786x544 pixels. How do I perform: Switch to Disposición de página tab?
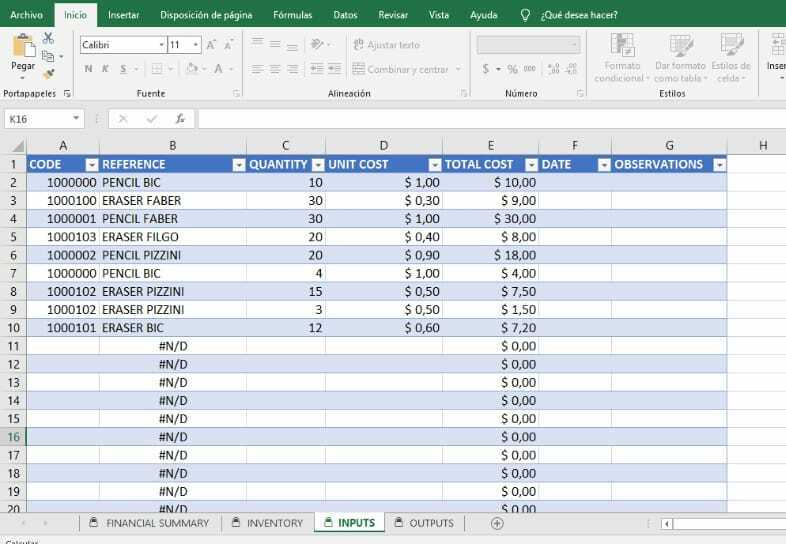pos(206,15)
